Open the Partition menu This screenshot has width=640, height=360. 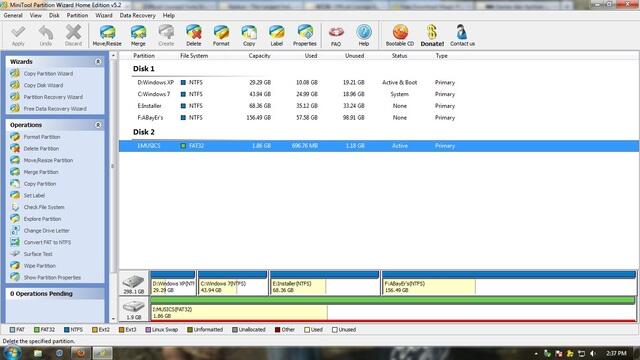(77, 16)
